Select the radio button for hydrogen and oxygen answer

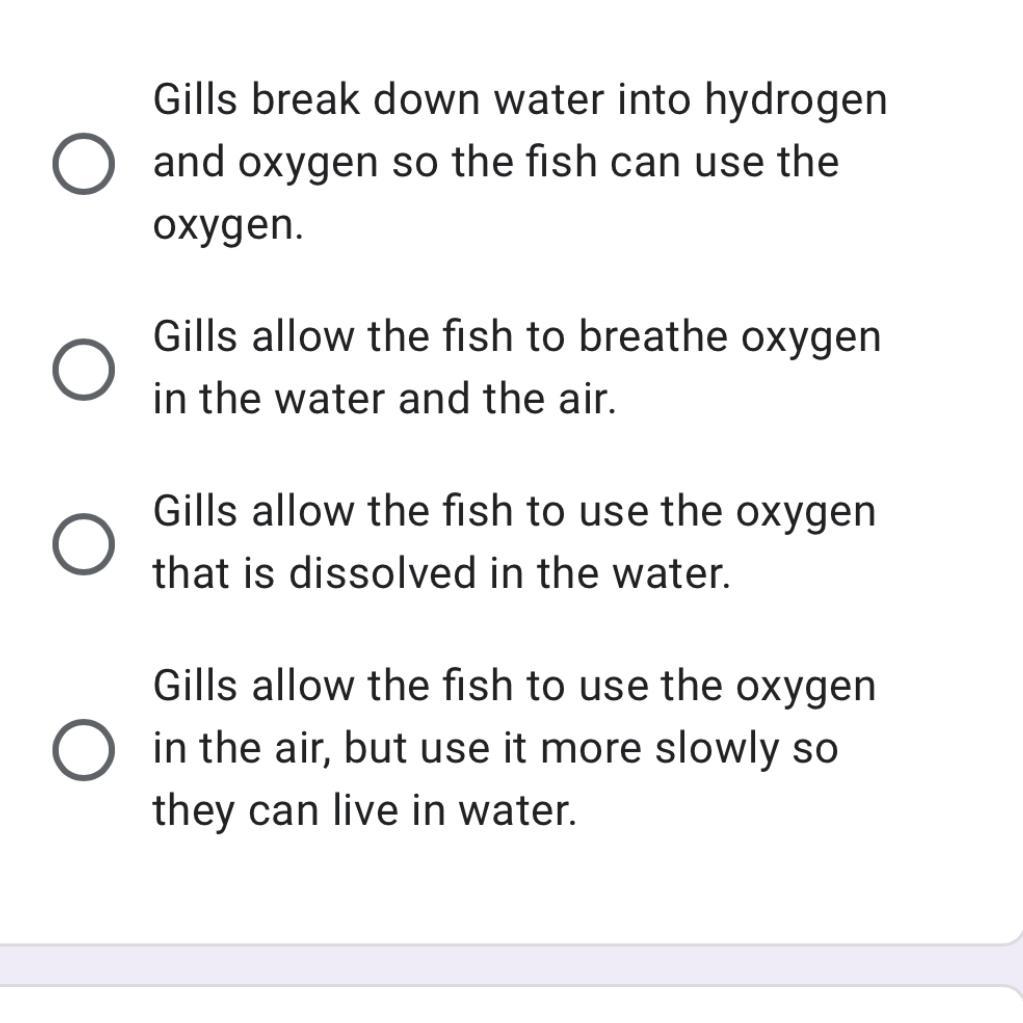[82, 163]
